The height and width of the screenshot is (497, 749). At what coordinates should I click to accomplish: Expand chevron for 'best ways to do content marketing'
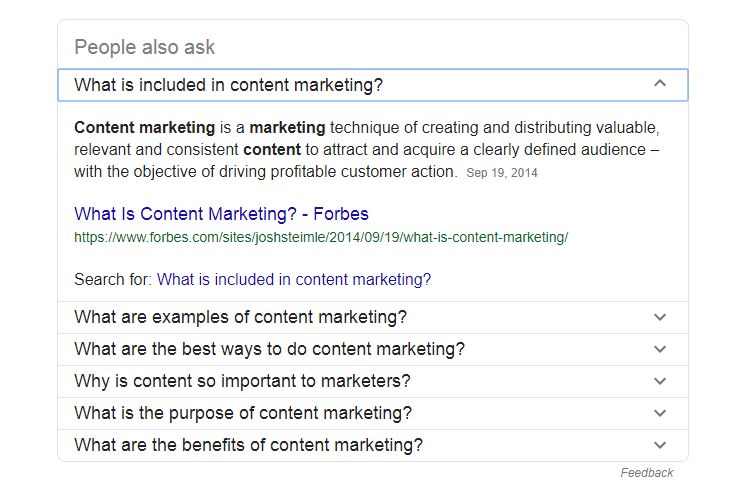[660, 349]
